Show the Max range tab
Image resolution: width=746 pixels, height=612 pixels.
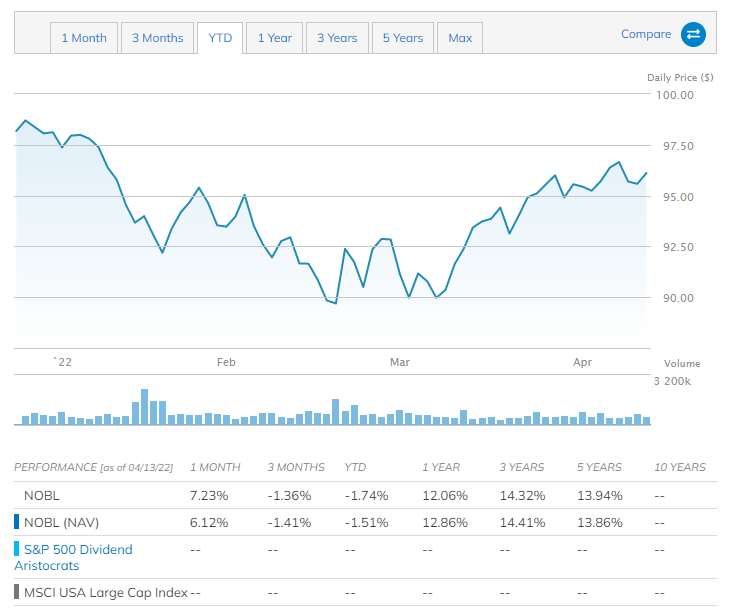click(x=460, y=38)
